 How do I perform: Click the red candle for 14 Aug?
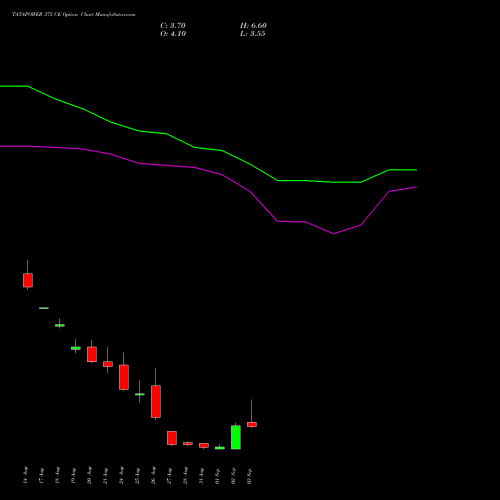pyautogui.click(x=28, y=280)
